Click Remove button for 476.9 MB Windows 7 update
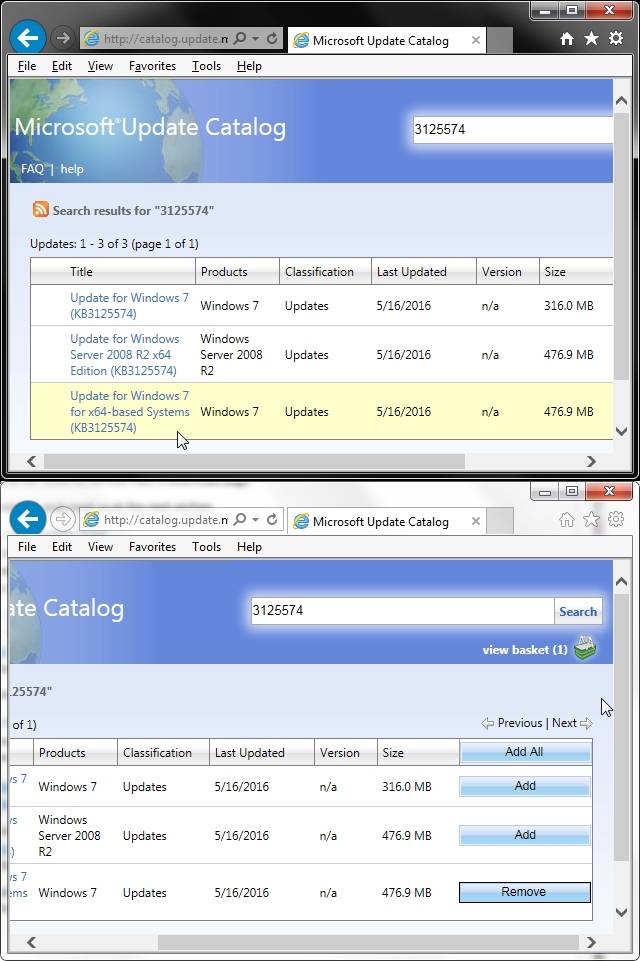 coord(525,892)
